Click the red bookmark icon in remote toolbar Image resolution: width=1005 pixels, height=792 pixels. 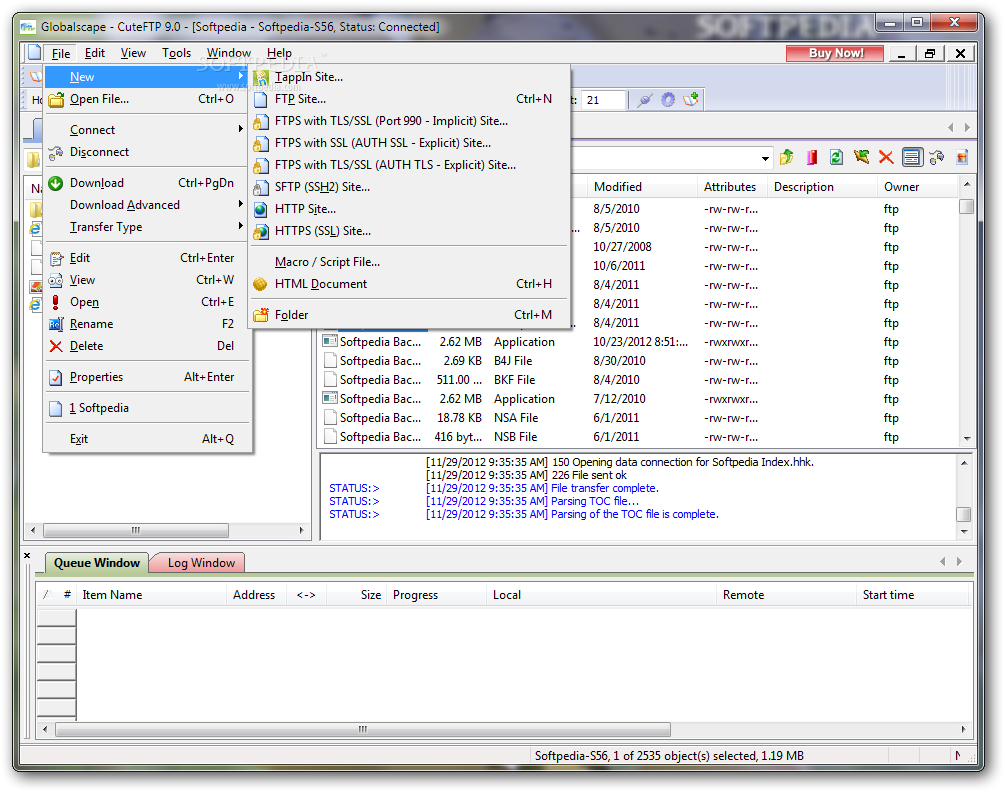pos(811,157)
